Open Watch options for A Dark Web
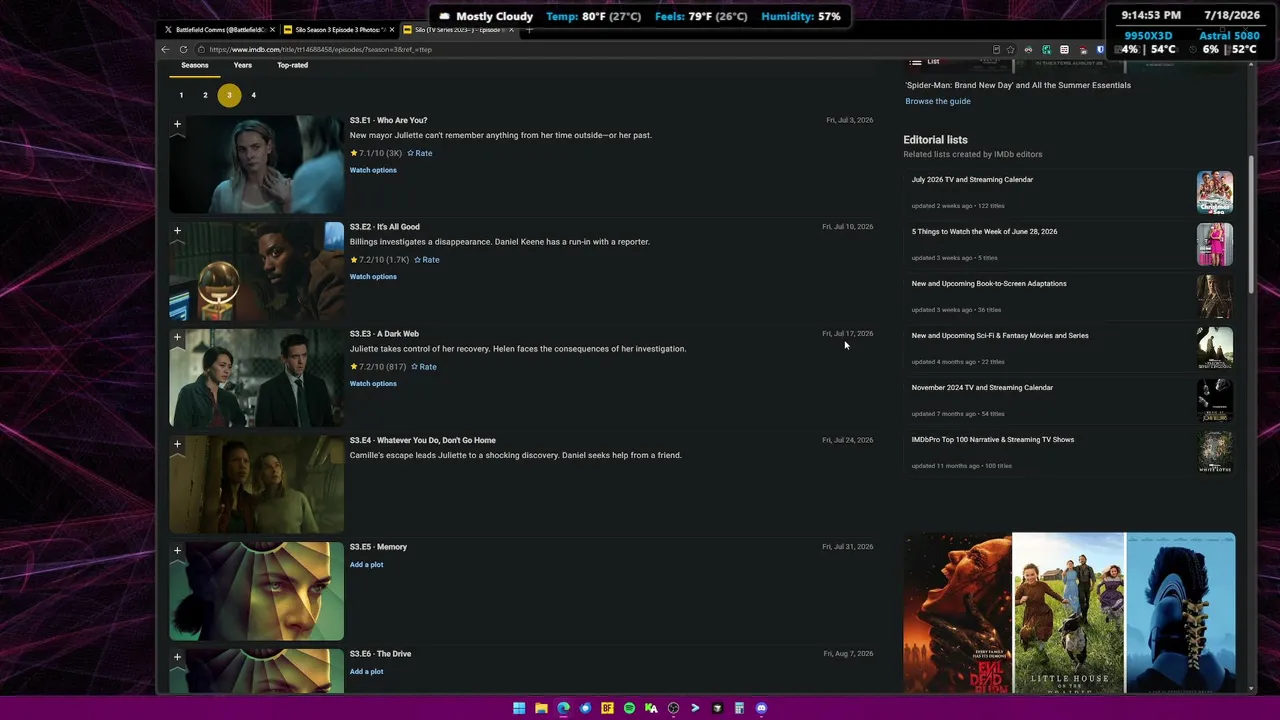This screenshot has width=1280, height=720. (373, 384)
